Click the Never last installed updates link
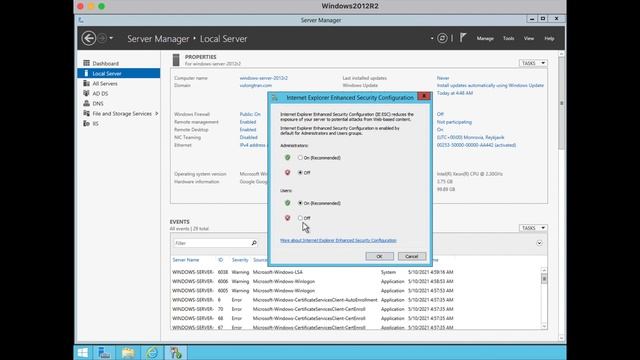The height and width of the screenshot is (360, 640). coord(443,78)
